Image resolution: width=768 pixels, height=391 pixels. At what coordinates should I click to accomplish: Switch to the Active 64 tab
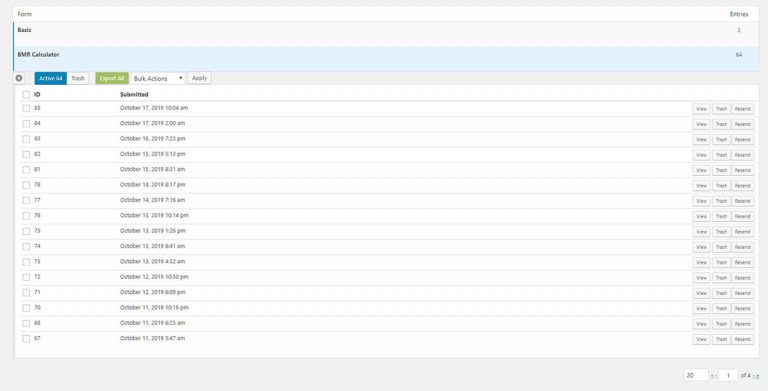[x=50, y=78]
